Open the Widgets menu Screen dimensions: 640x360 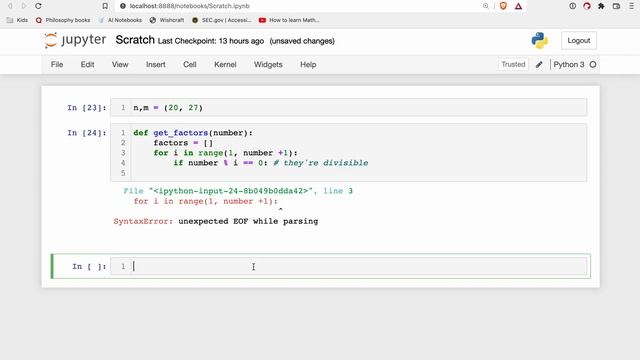click(x=268, y=64)
